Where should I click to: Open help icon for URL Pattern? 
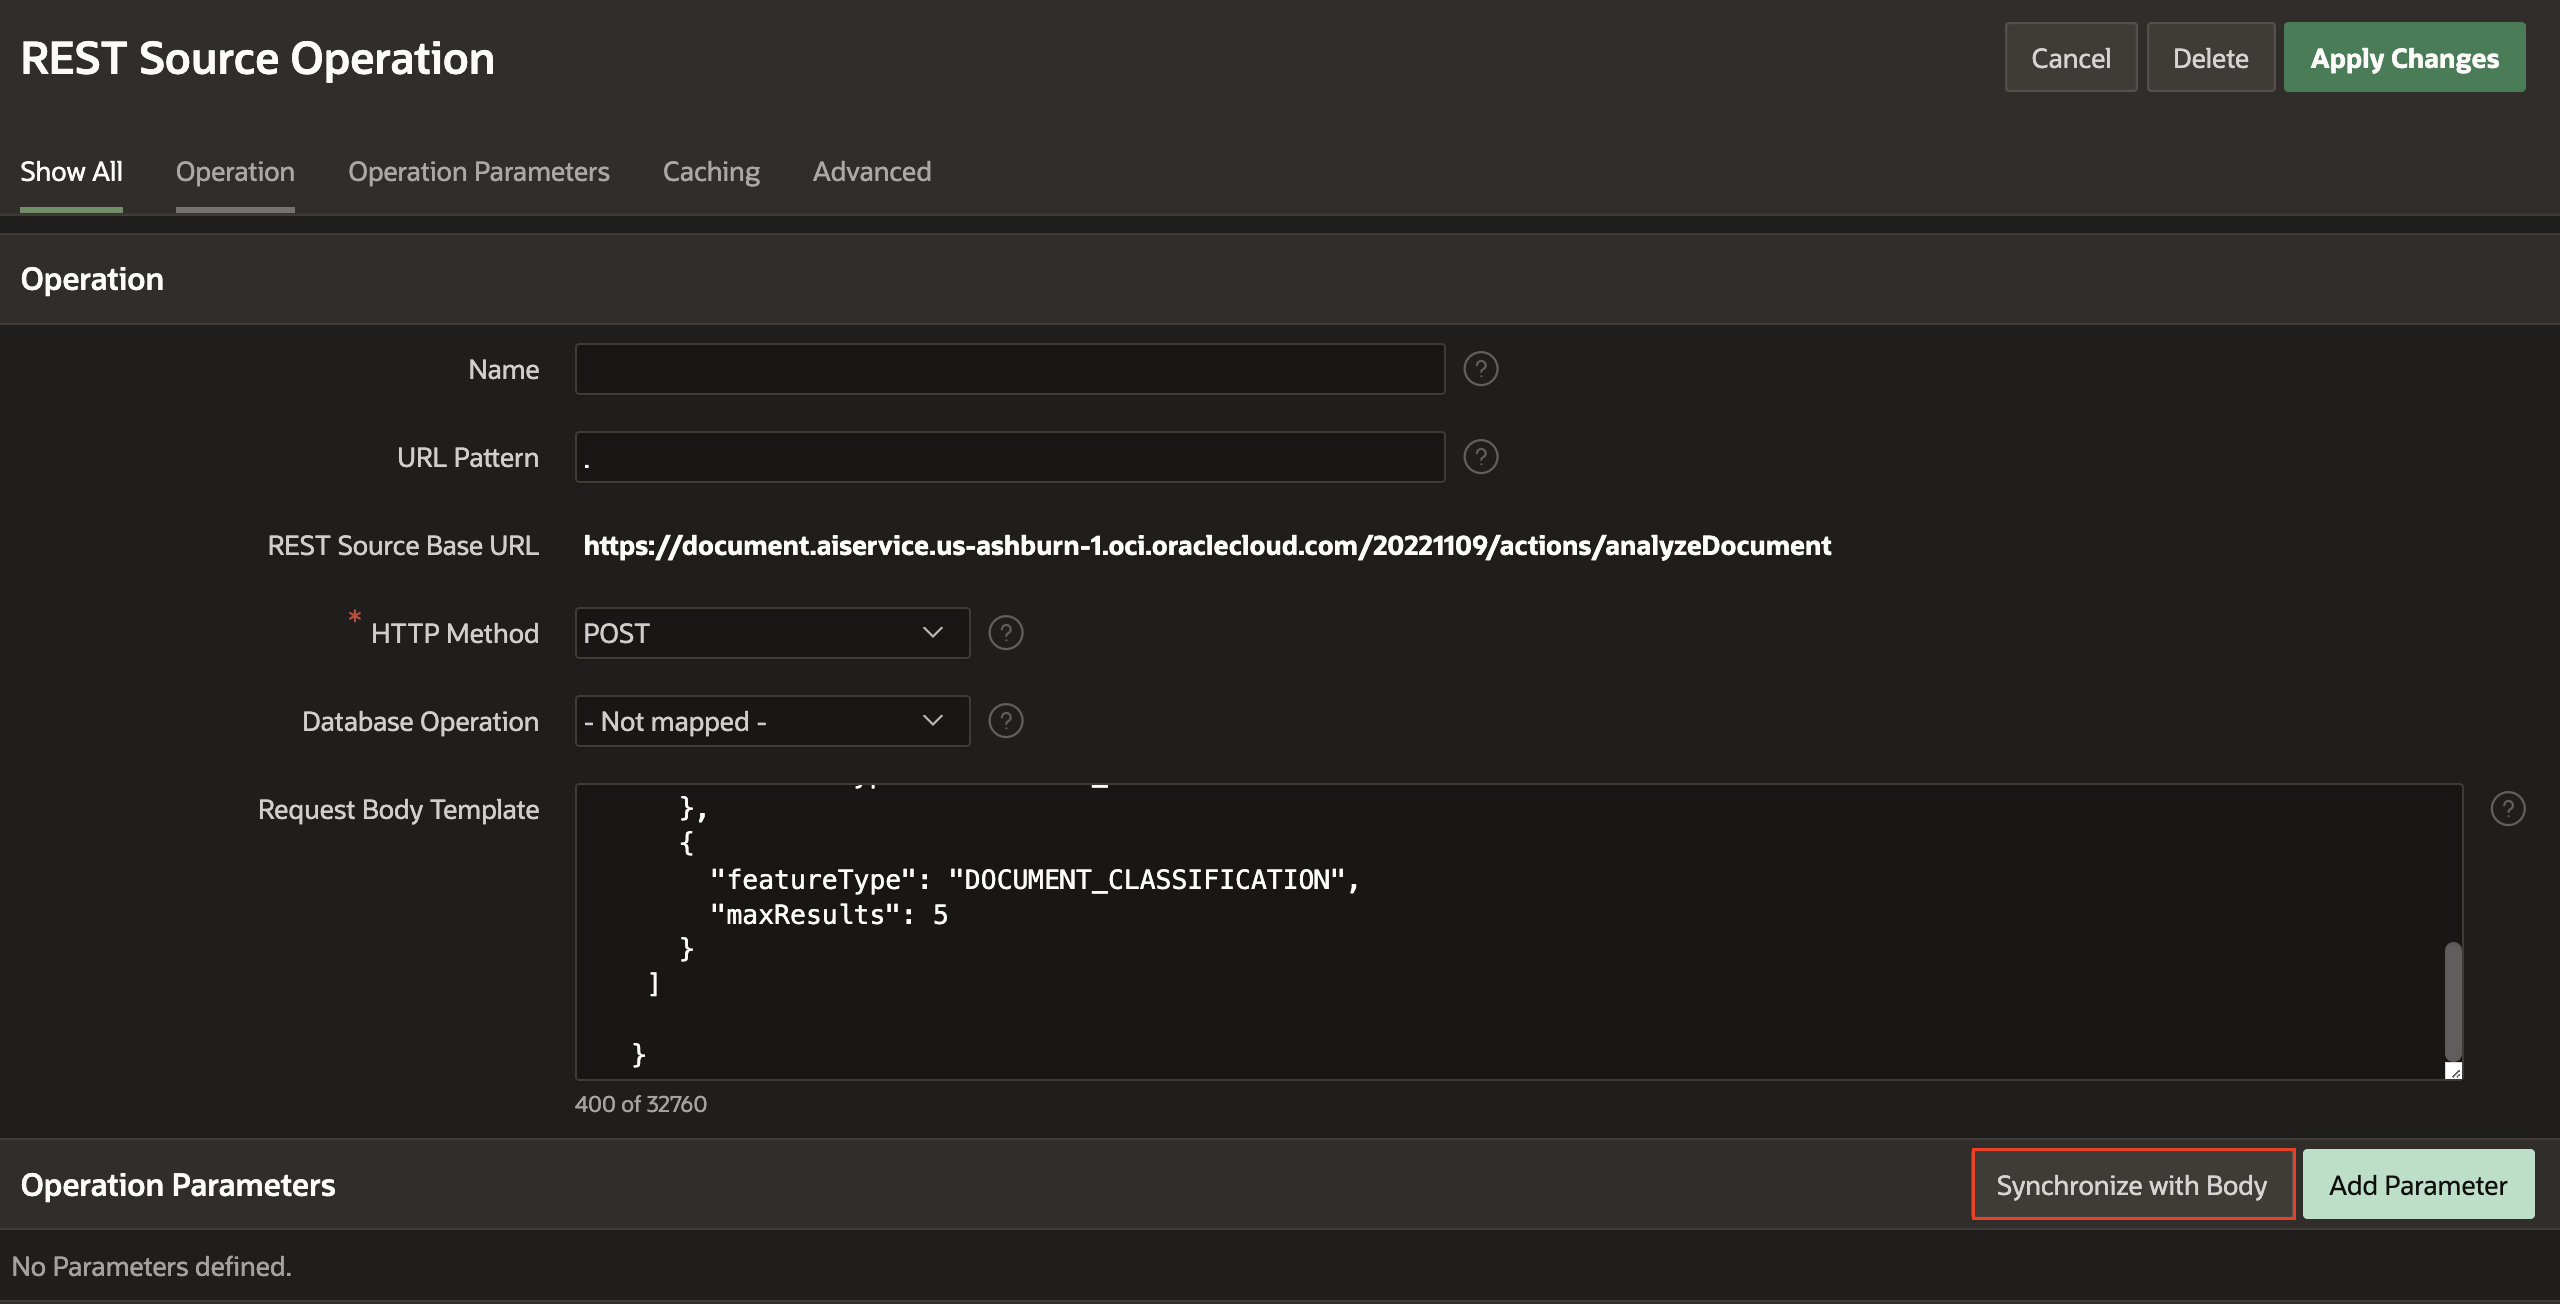point(1480,457)
